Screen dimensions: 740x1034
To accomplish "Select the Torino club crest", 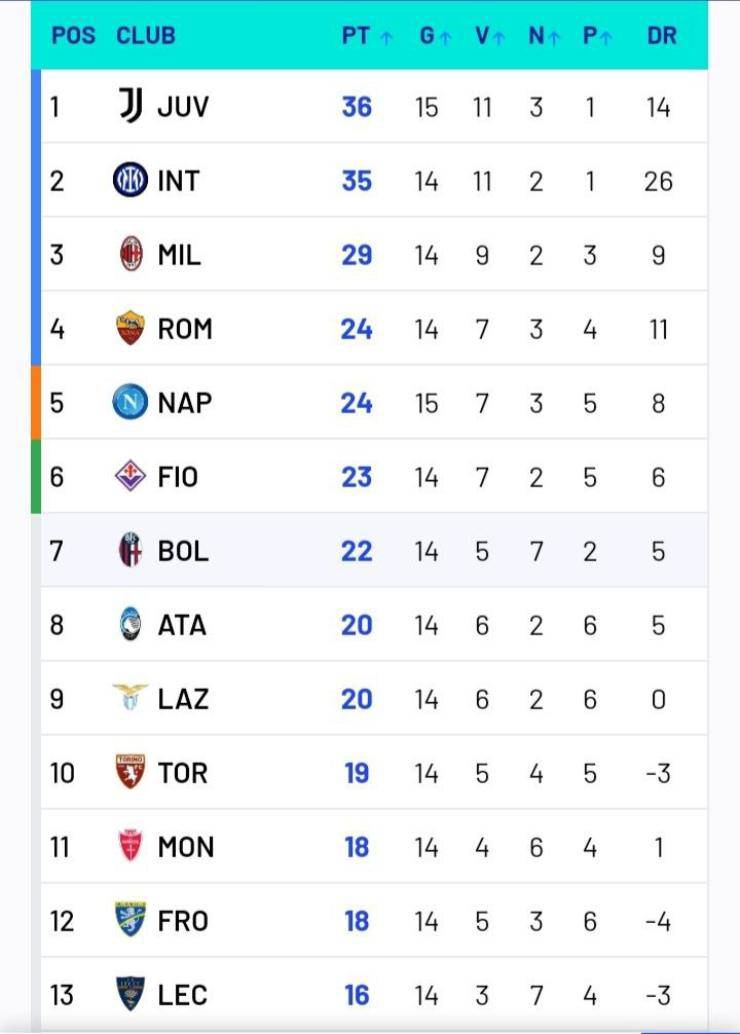I will (x=130, y=773).
